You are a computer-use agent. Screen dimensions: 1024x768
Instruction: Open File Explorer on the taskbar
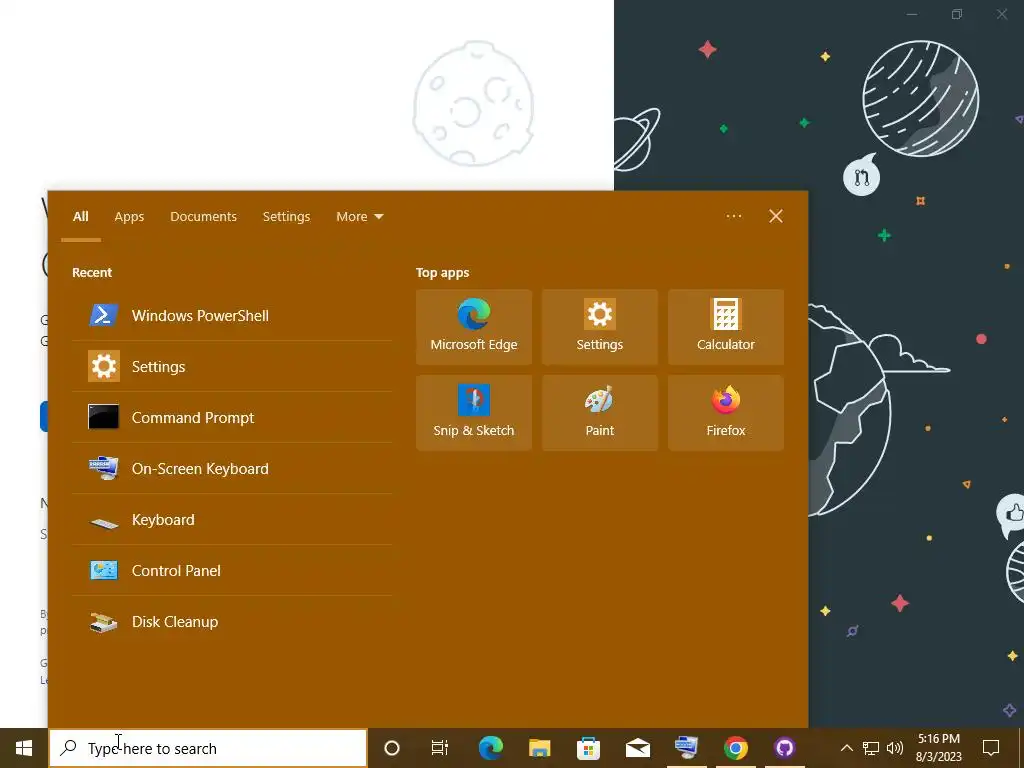[x=539, y=748]
